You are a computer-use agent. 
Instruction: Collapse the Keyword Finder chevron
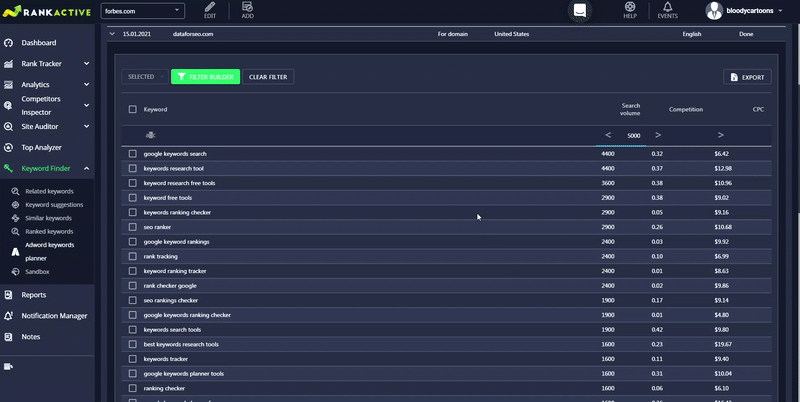click(x=86, y=168)
